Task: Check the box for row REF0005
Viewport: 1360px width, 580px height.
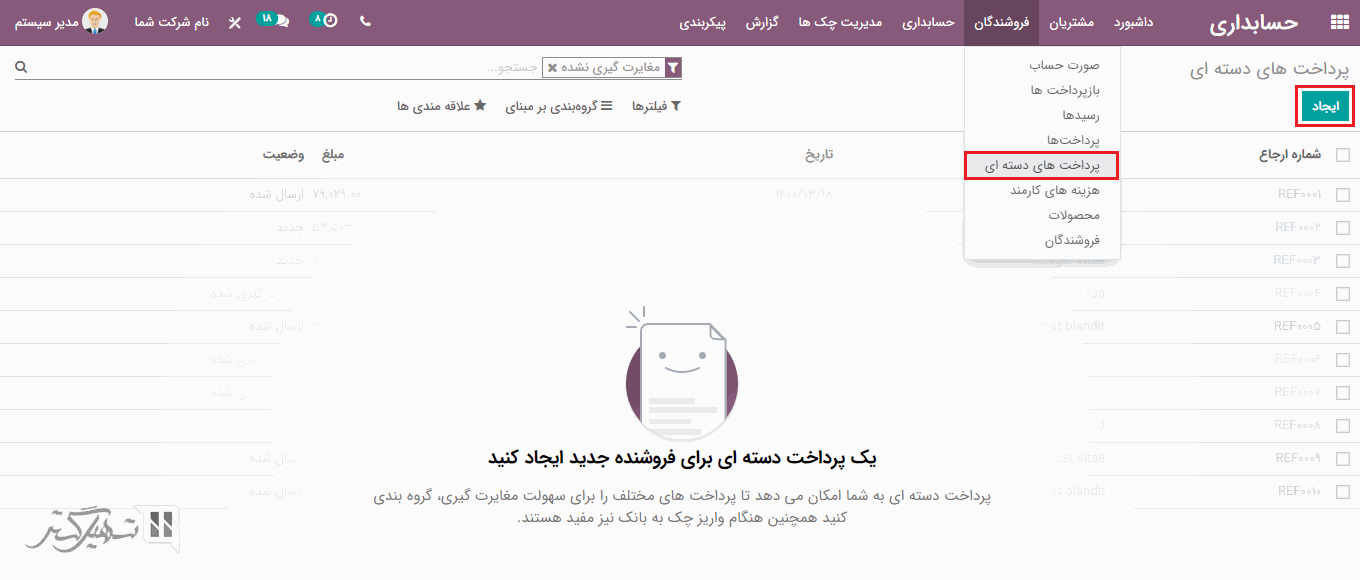Action: coord(1342,326)
